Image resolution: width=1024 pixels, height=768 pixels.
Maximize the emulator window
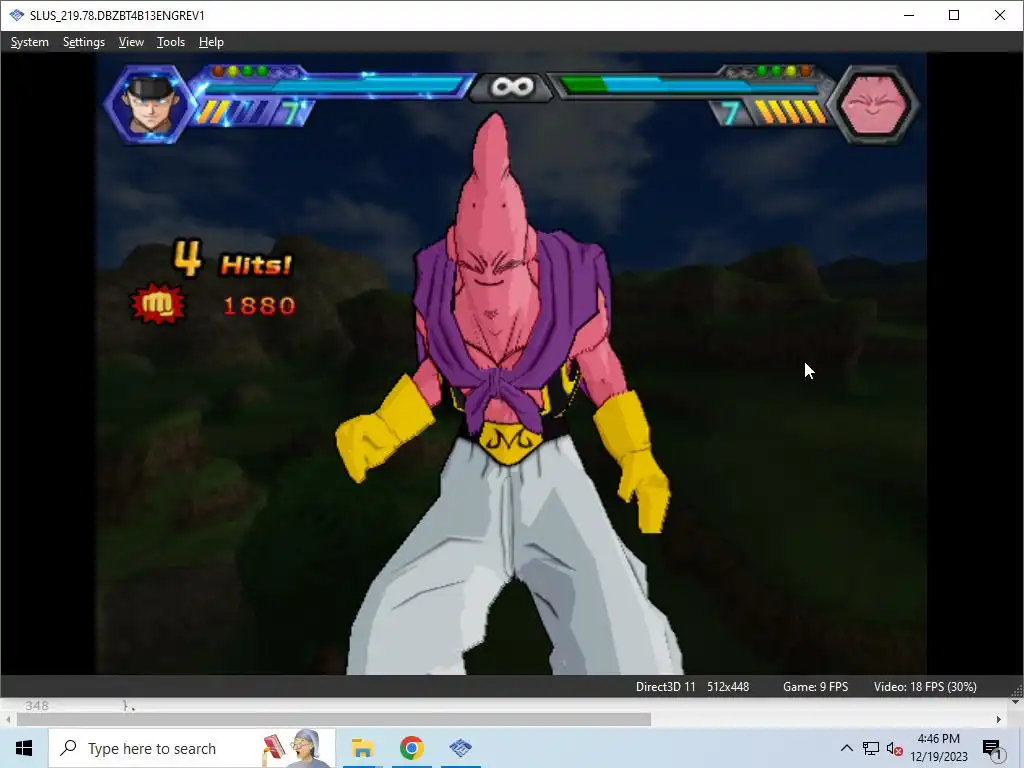(953, 15)
